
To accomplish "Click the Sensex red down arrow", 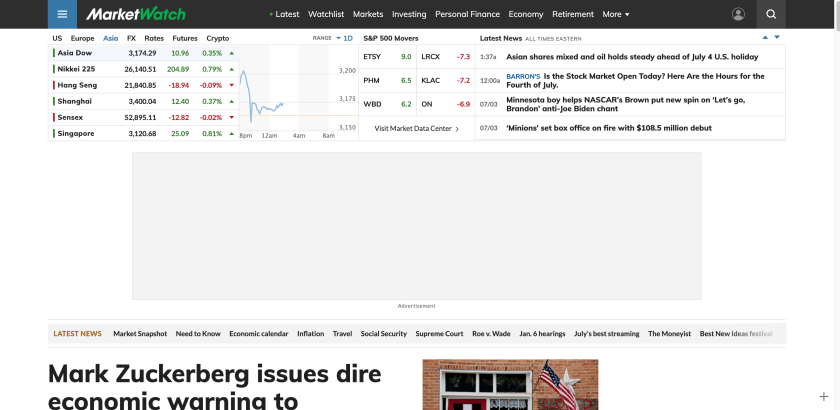I will point(231,117).
